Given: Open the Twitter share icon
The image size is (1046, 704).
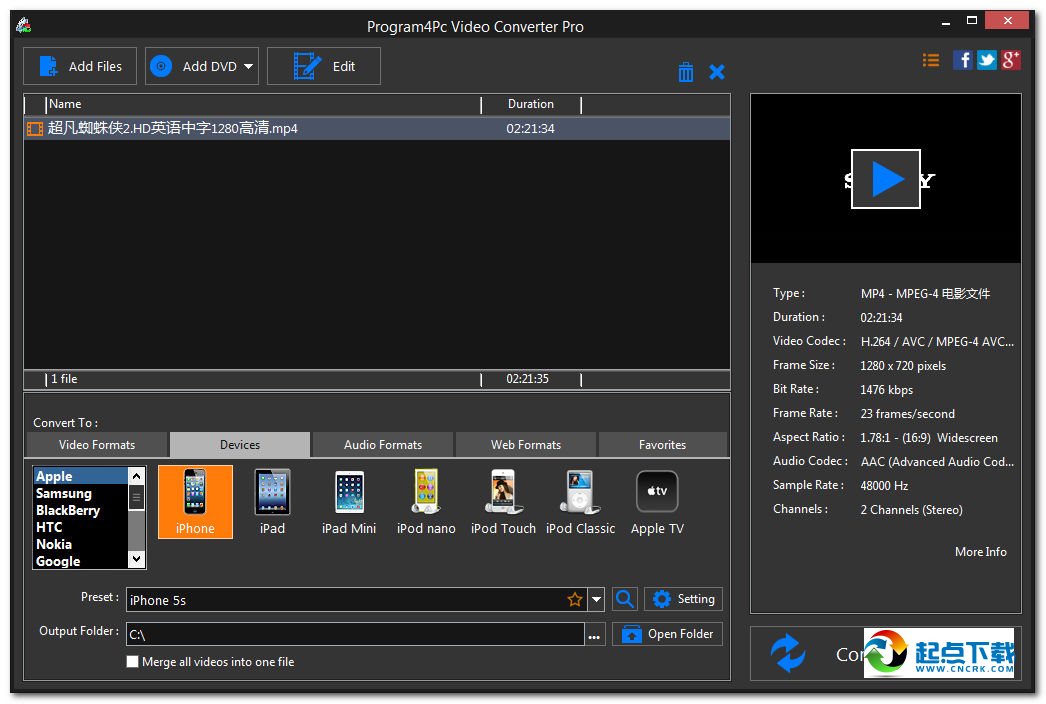Looking at the screenshot, I should coord(987,60).
